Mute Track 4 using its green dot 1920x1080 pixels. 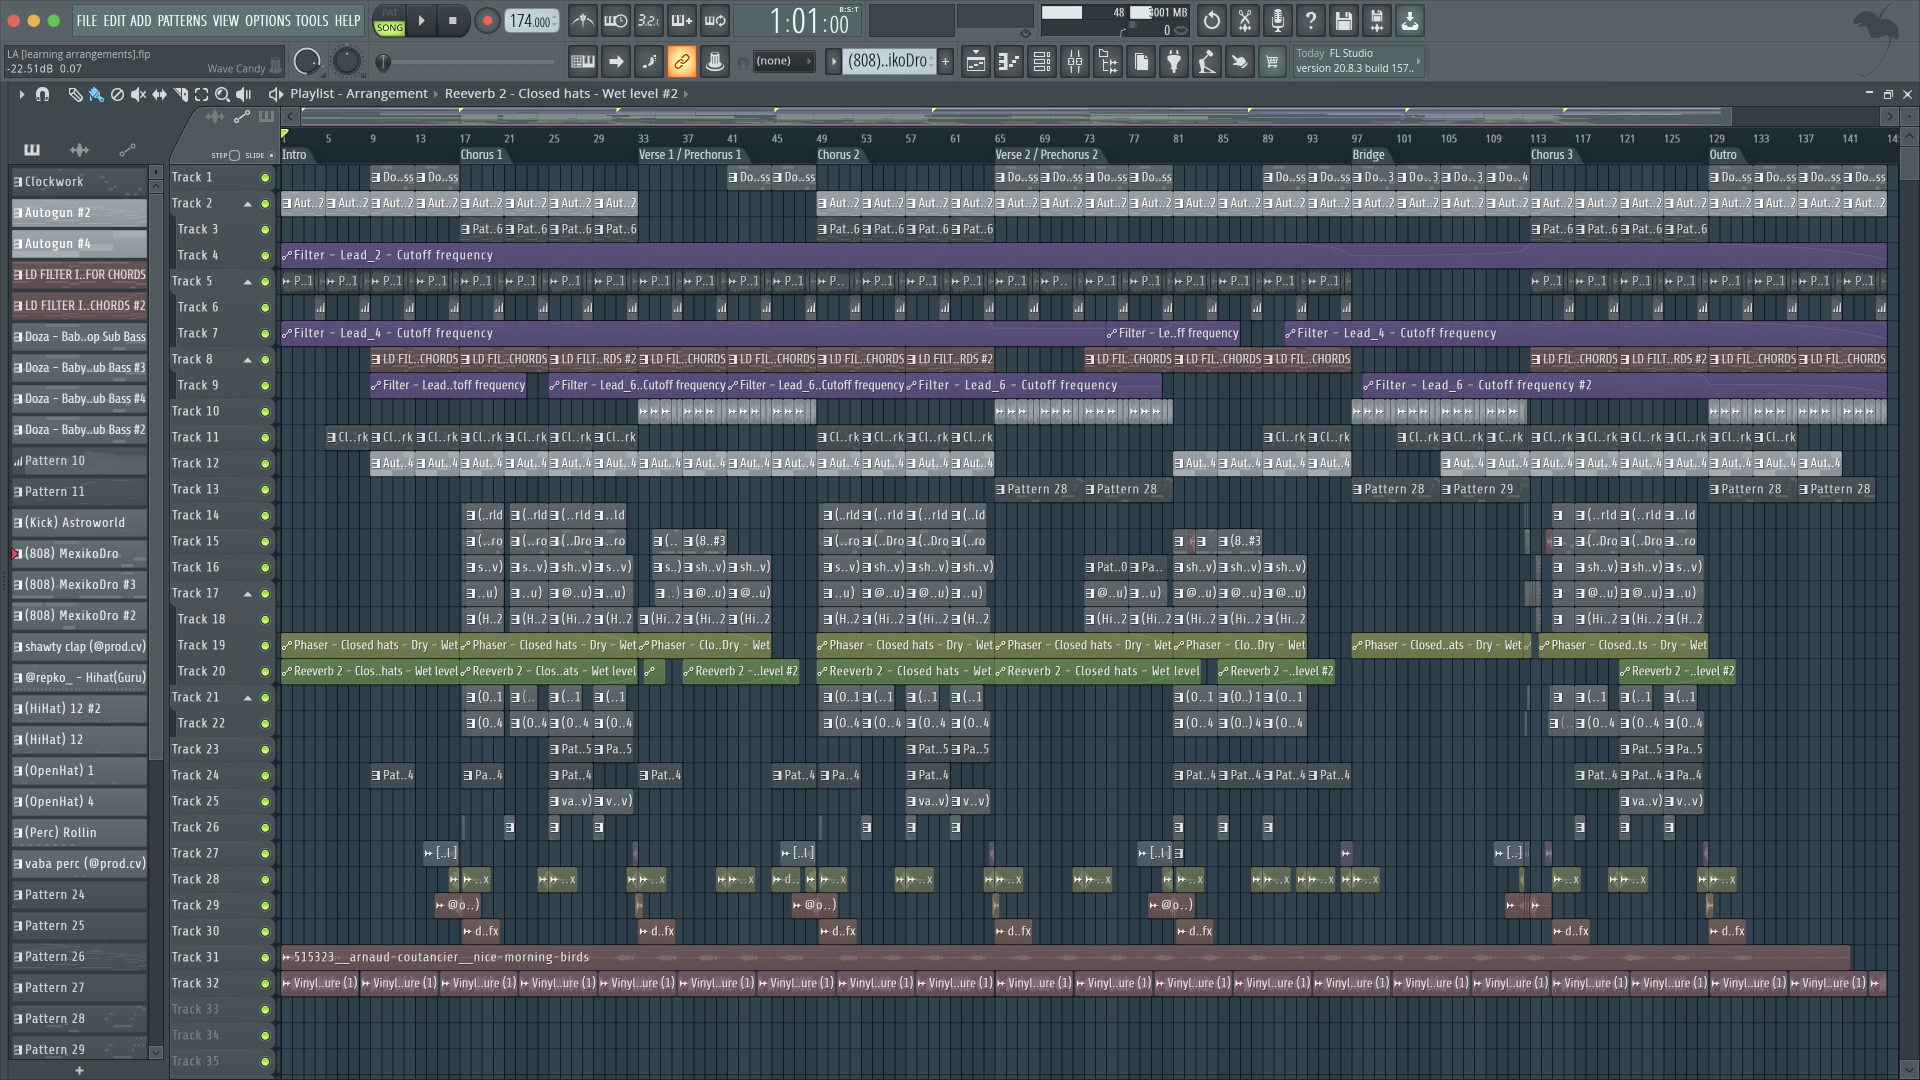click(265, 256)
